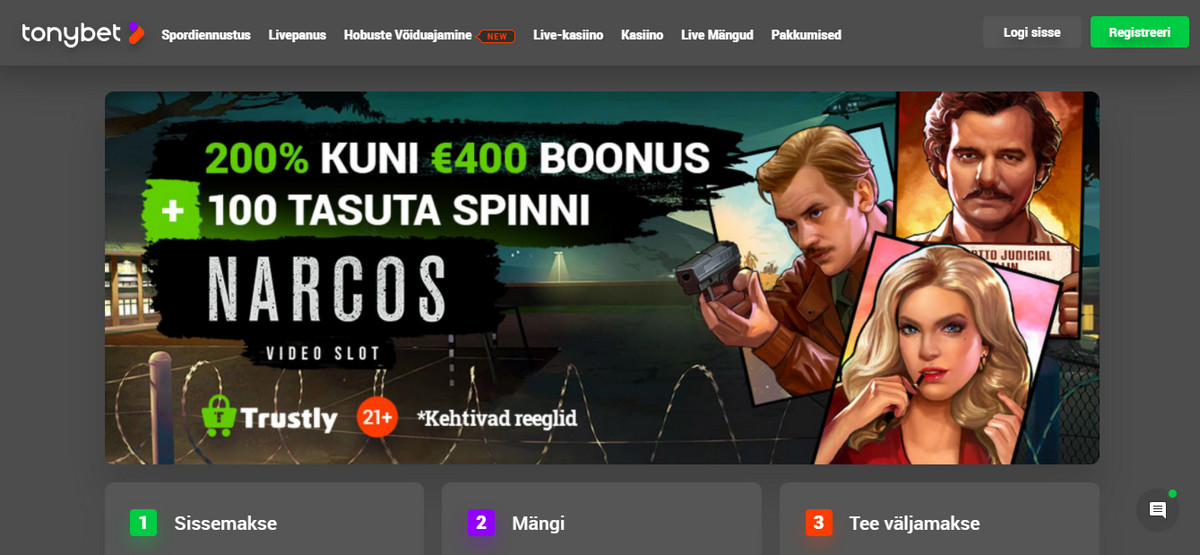View Pakkumised offers page
Viewport: 1200px width, 555px height.
(x=806, y=35)
